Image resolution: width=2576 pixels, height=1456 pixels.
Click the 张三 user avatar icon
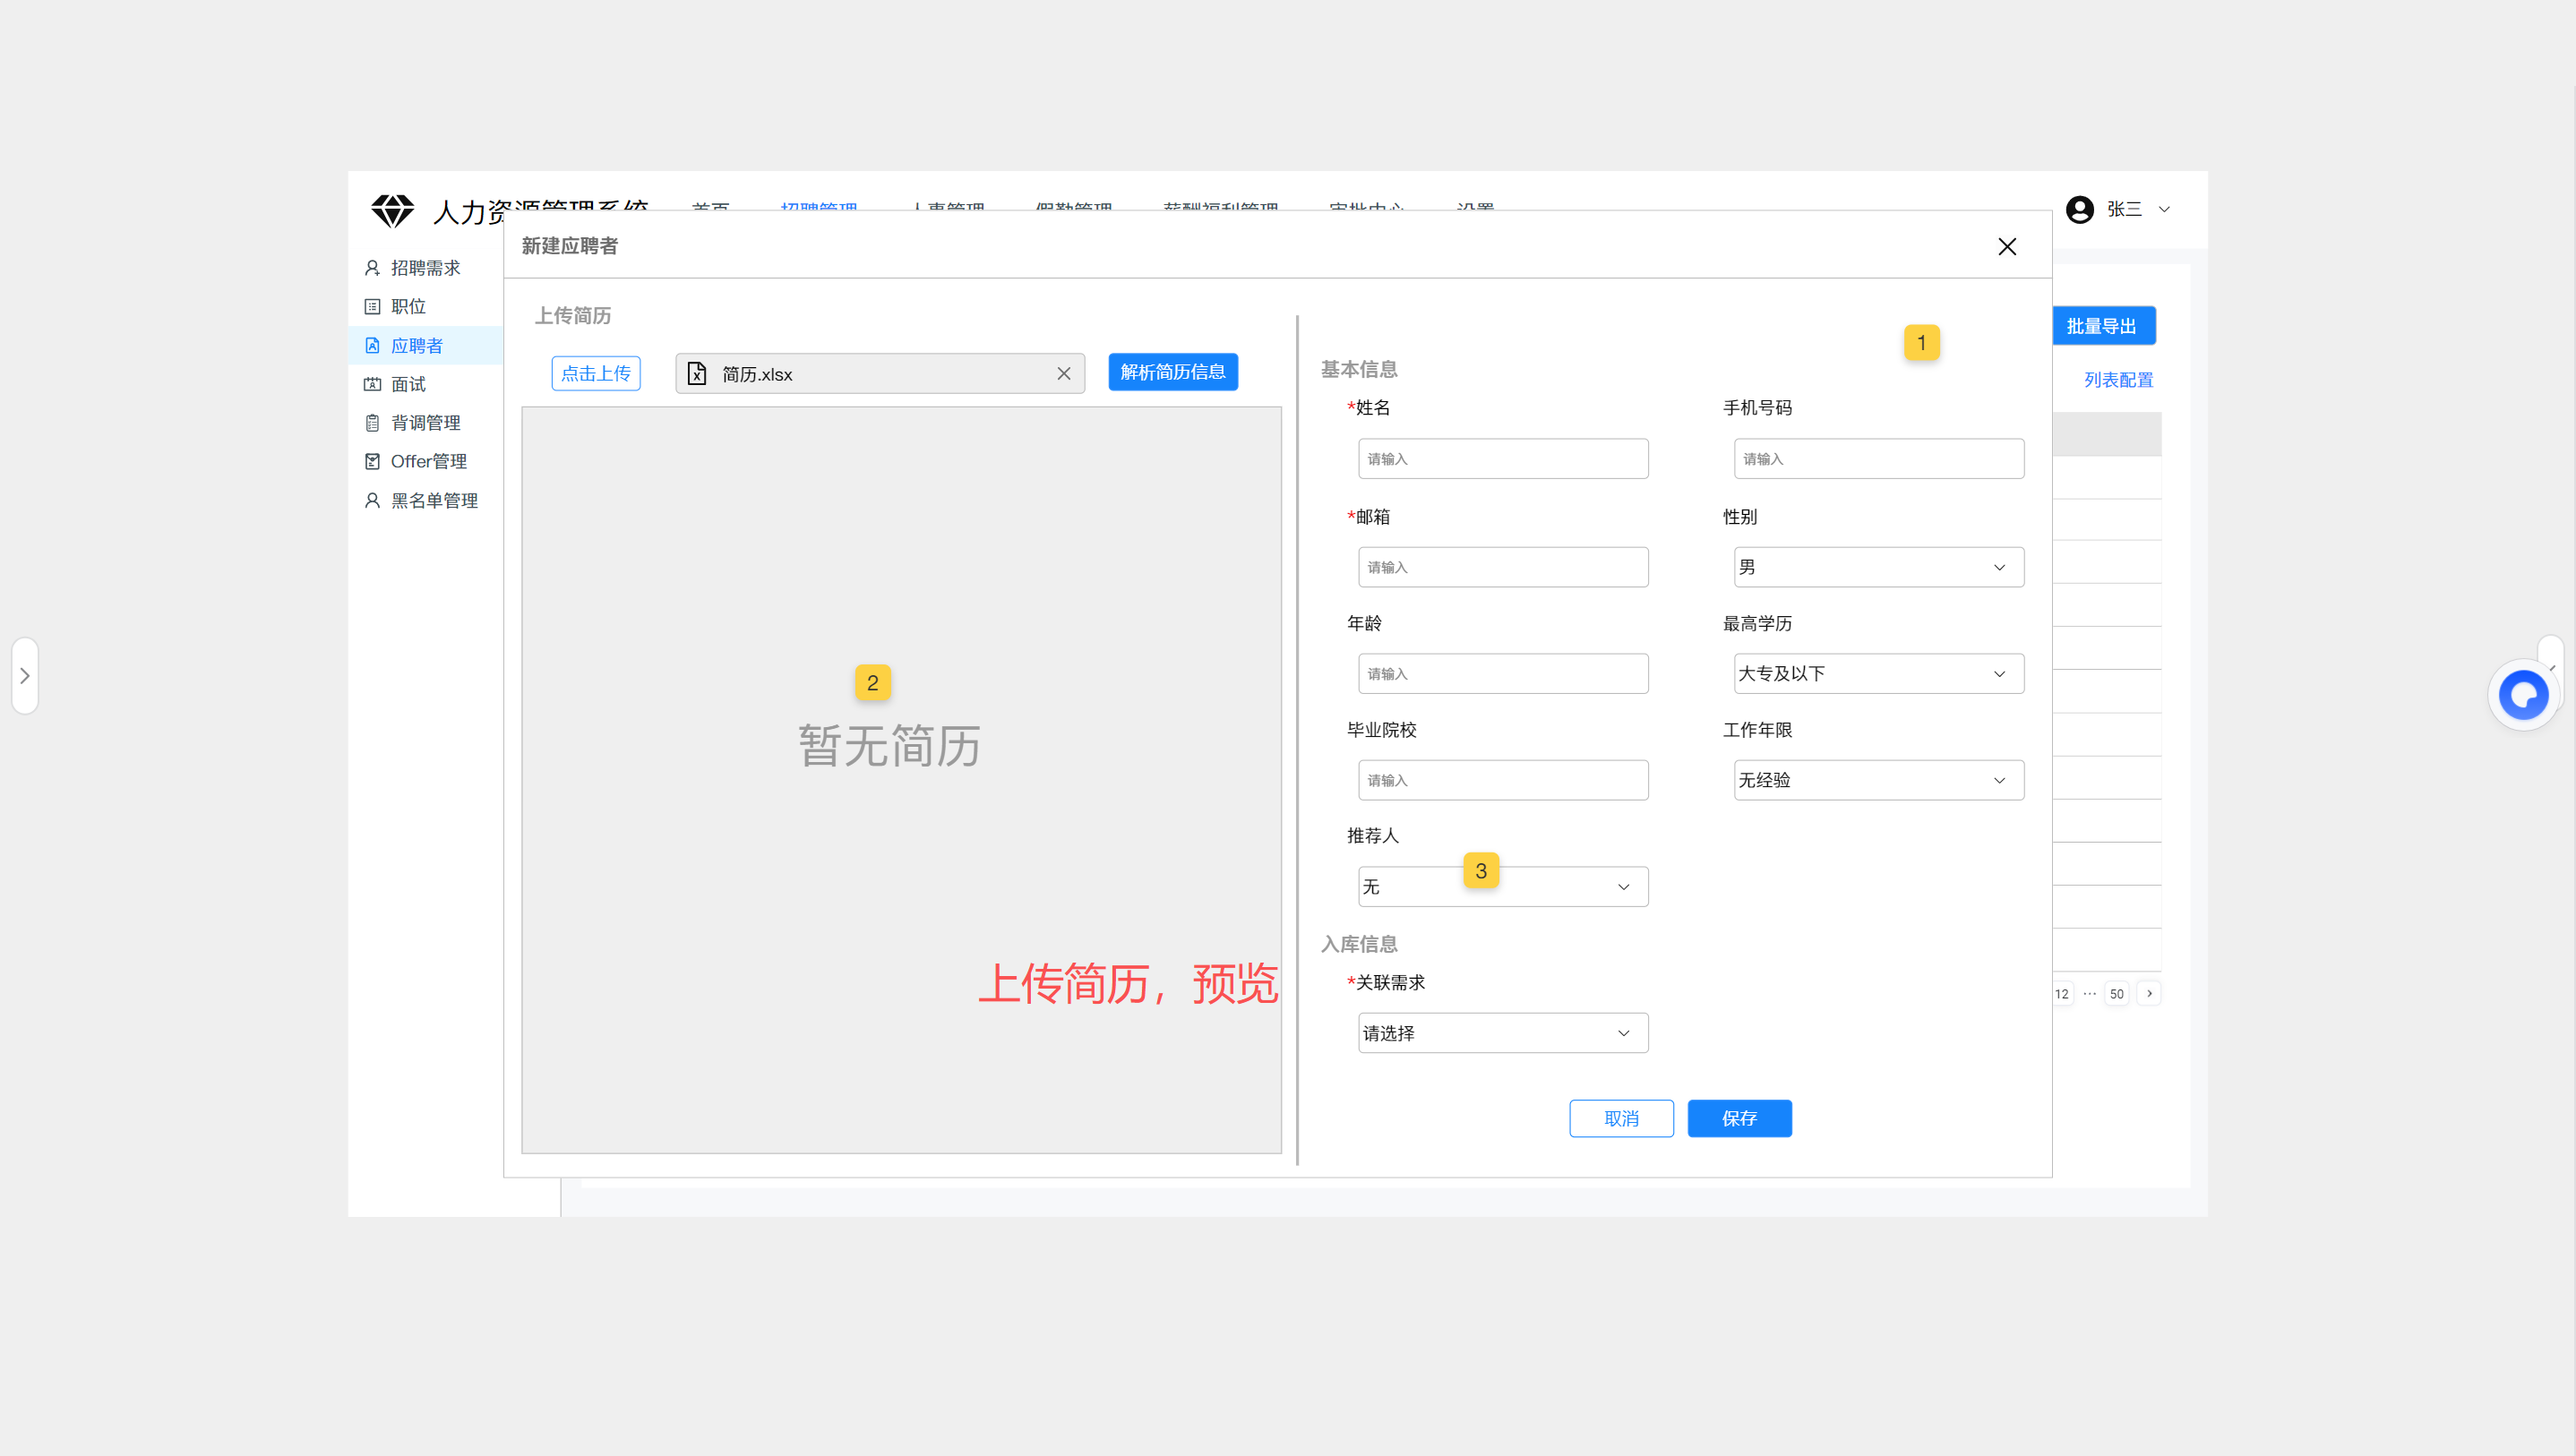[x=2079, y=210]
